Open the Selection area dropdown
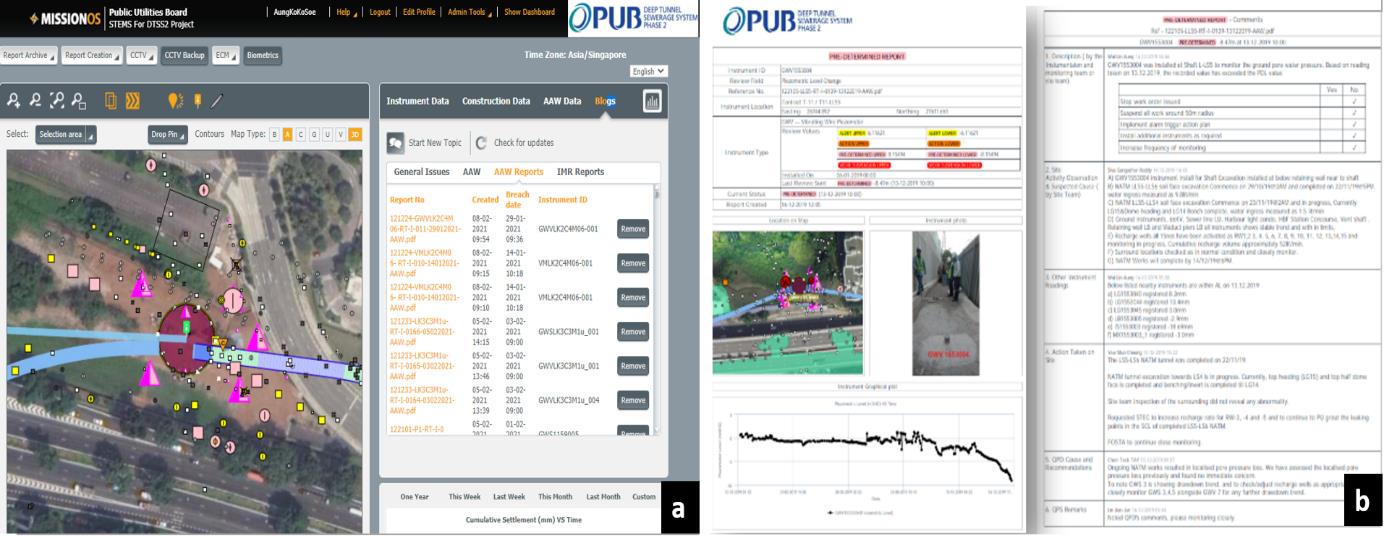 tap(66, 134)
